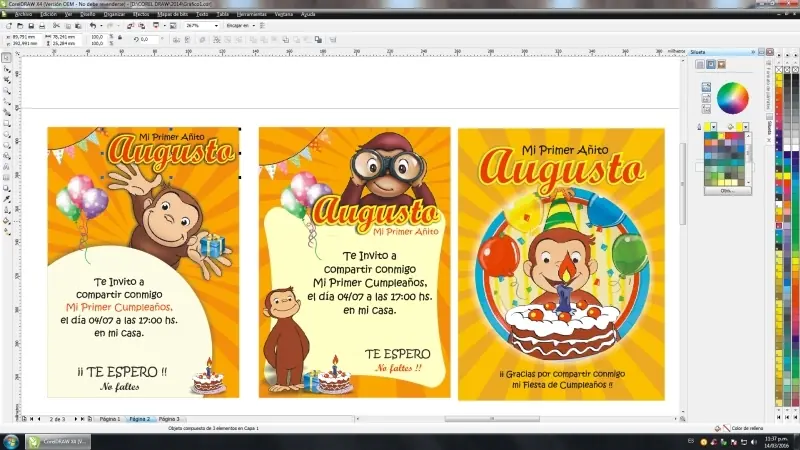Open the Efectos menu
Image resolution: width=800 pixels, height=450 pixels.
point(141,14)
